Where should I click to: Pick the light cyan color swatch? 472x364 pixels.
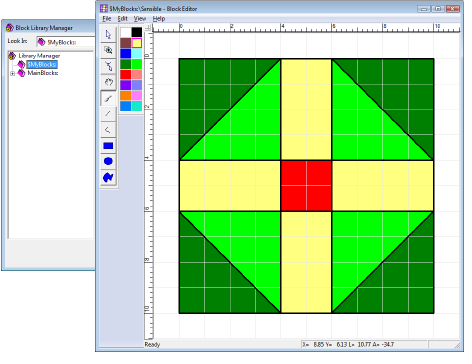pyautogui.click(x=137, y=53)
